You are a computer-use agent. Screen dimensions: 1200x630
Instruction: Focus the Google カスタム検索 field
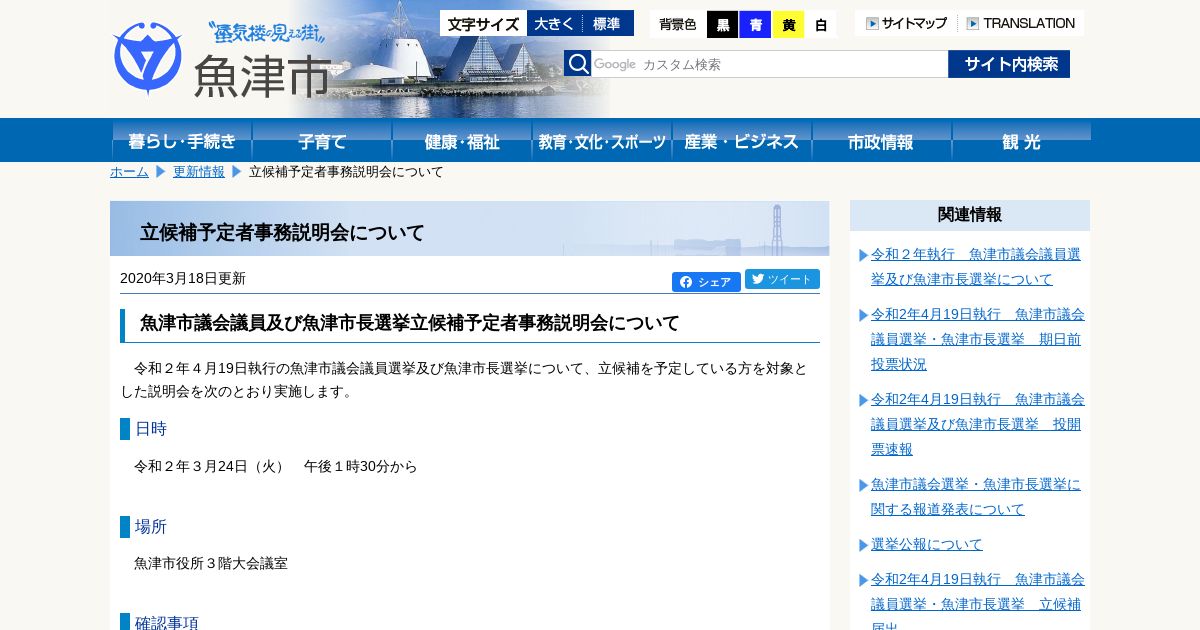click(769, 64)
